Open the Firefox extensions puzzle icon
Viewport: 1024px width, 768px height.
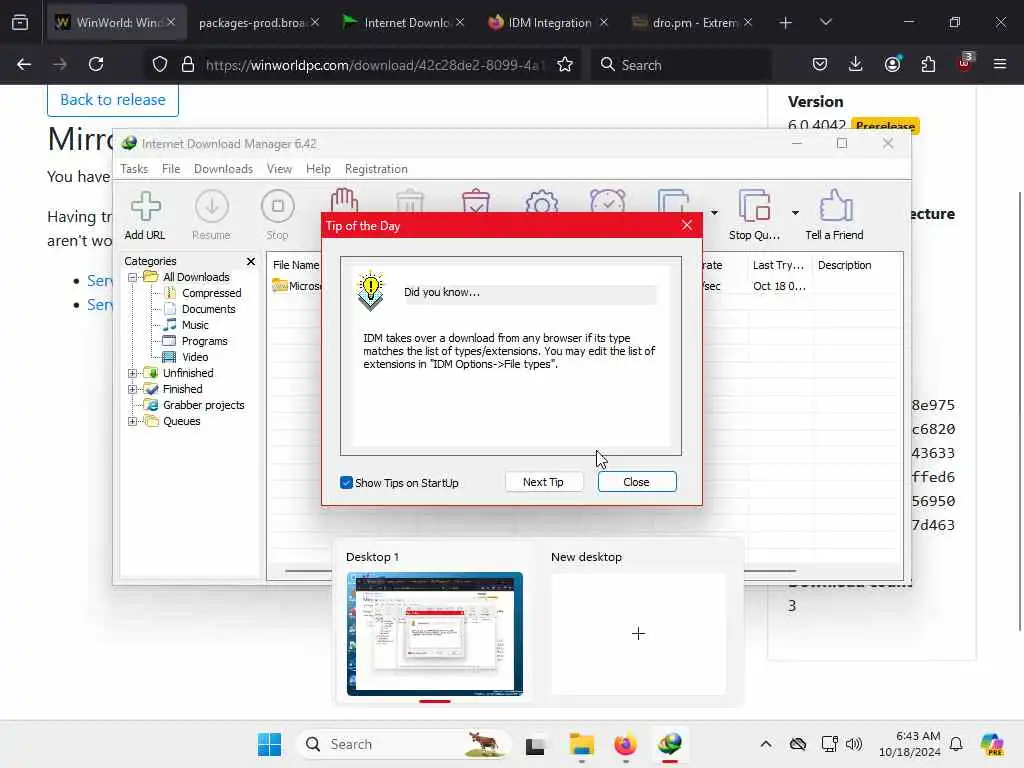(x=928, y=65)
